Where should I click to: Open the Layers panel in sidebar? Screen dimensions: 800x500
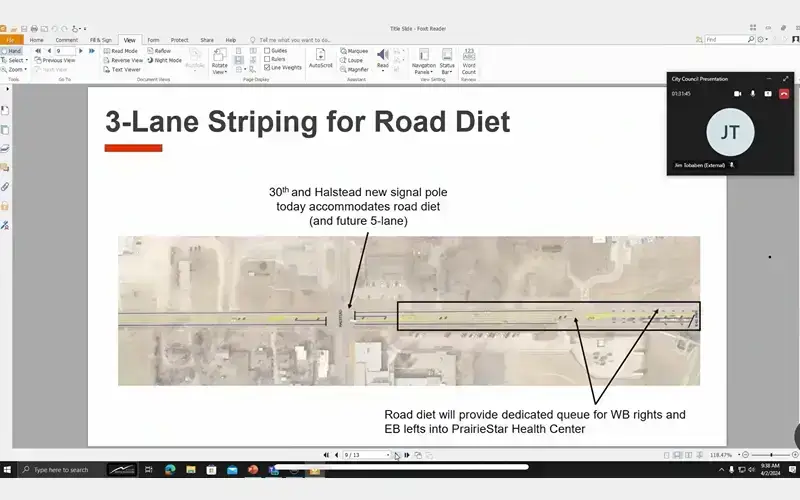(5, 148)
